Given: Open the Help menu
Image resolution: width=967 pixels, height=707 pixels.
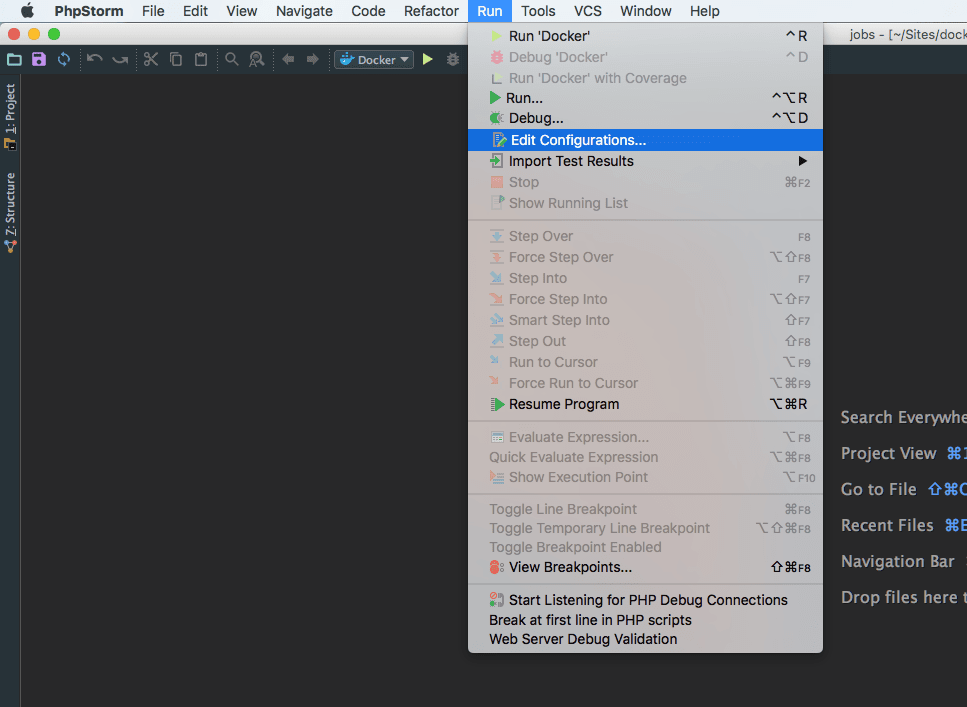Looking at the screenshot, I should coord(704,11).
